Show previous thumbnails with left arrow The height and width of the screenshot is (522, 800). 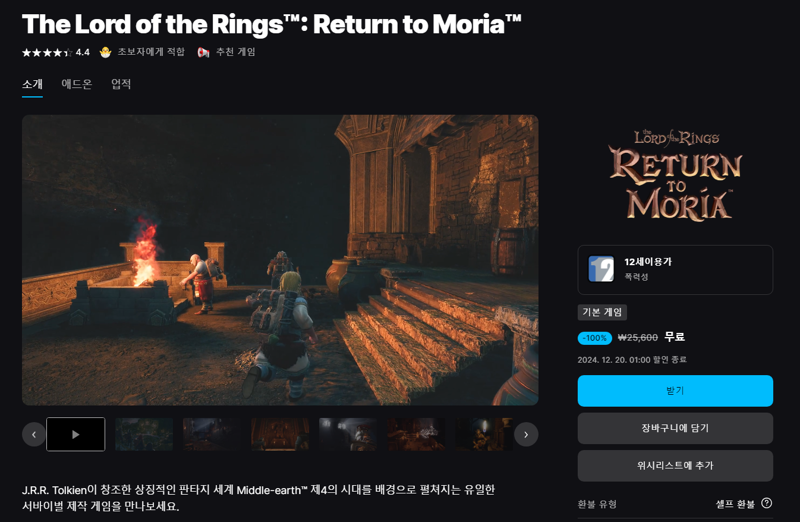34,435
